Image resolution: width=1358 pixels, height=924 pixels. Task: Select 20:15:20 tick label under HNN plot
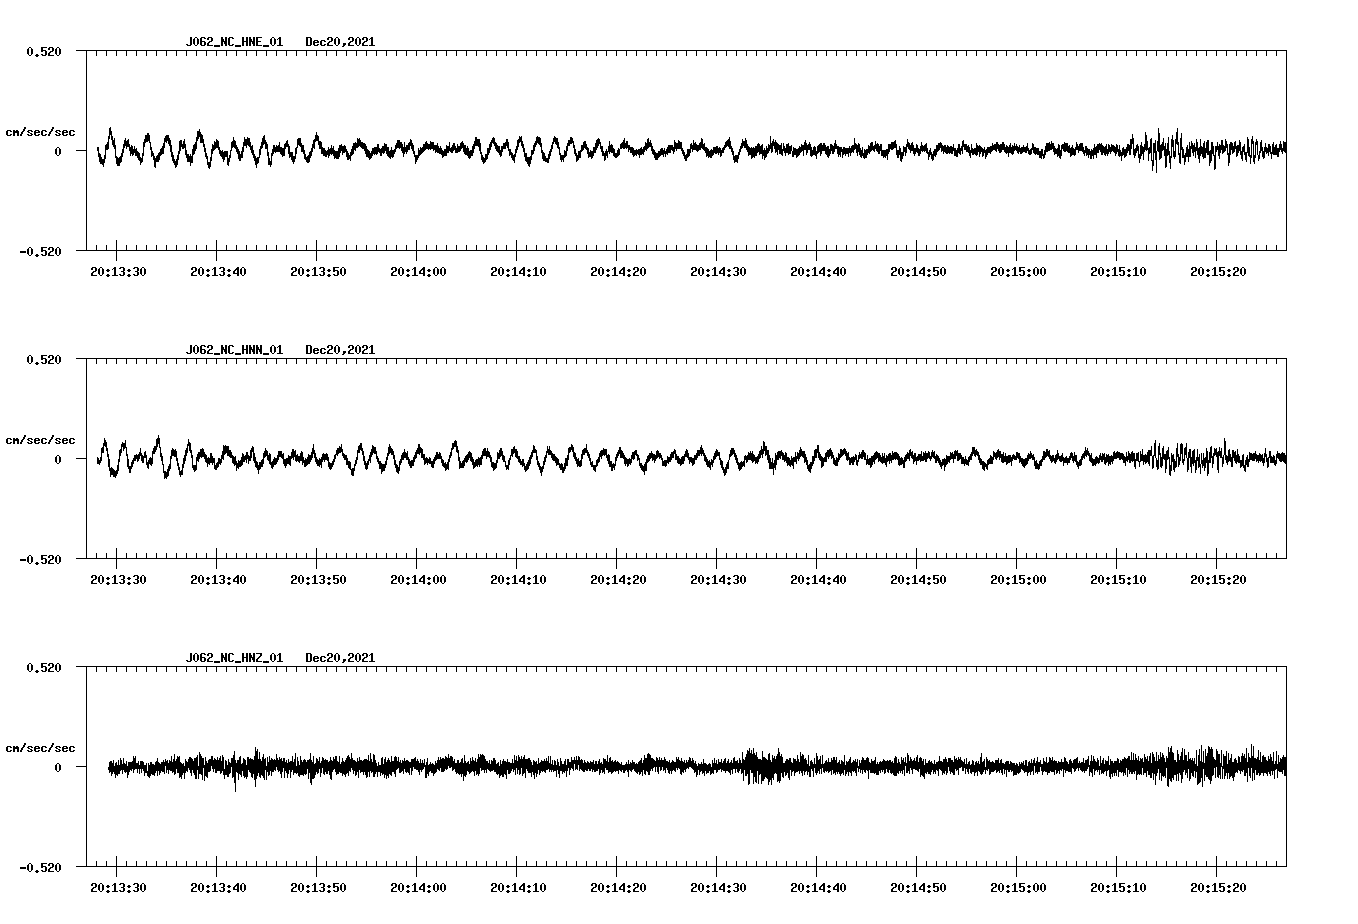(1218, 579)
